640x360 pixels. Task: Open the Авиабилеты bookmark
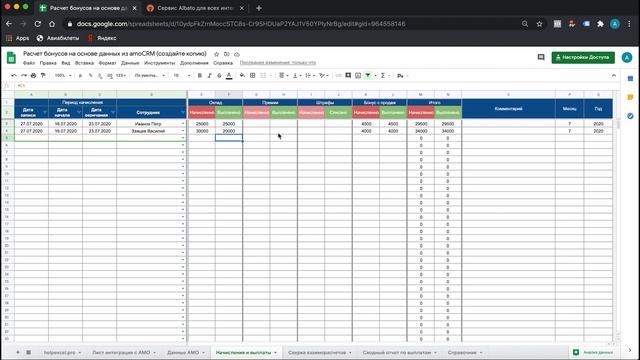pos(58,38)
